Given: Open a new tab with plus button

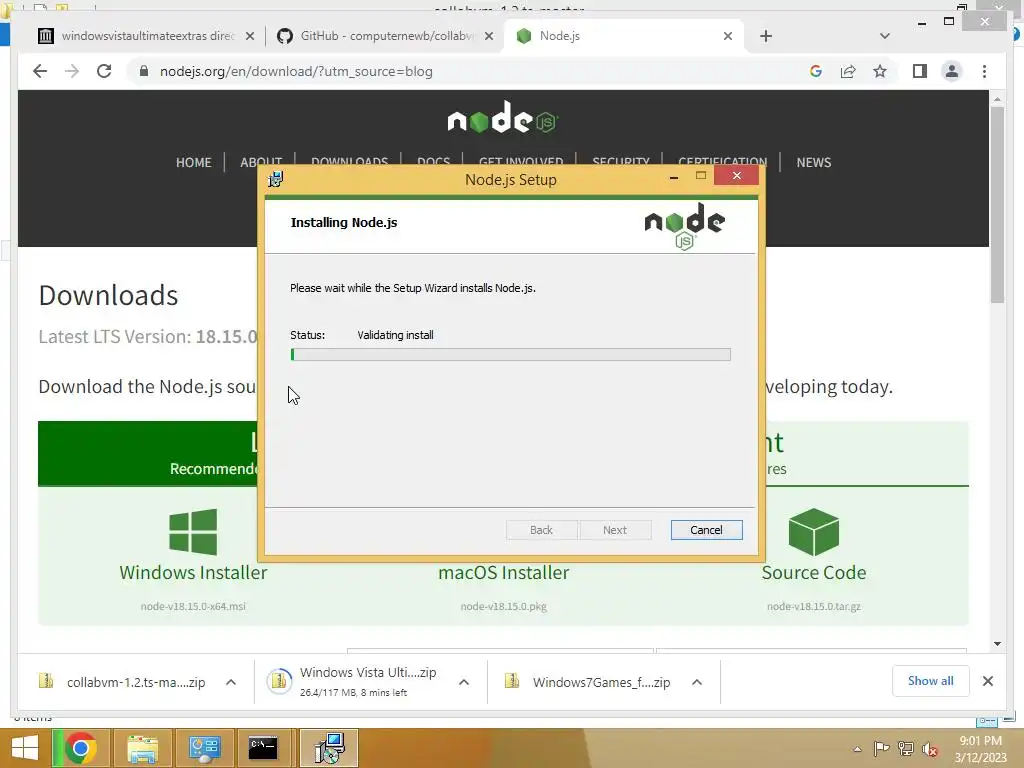Looking at the screenshot, I should pyautogui.click(x=766, y=36).
